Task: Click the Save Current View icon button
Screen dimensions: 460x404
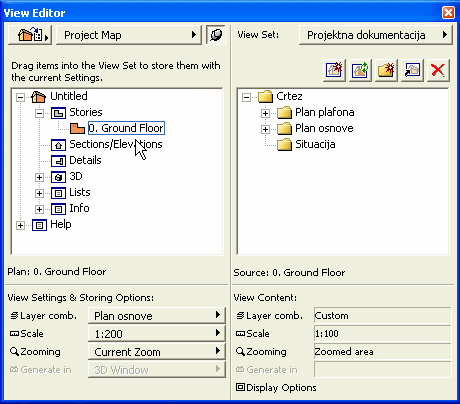Action: click(x=334, y=70)
